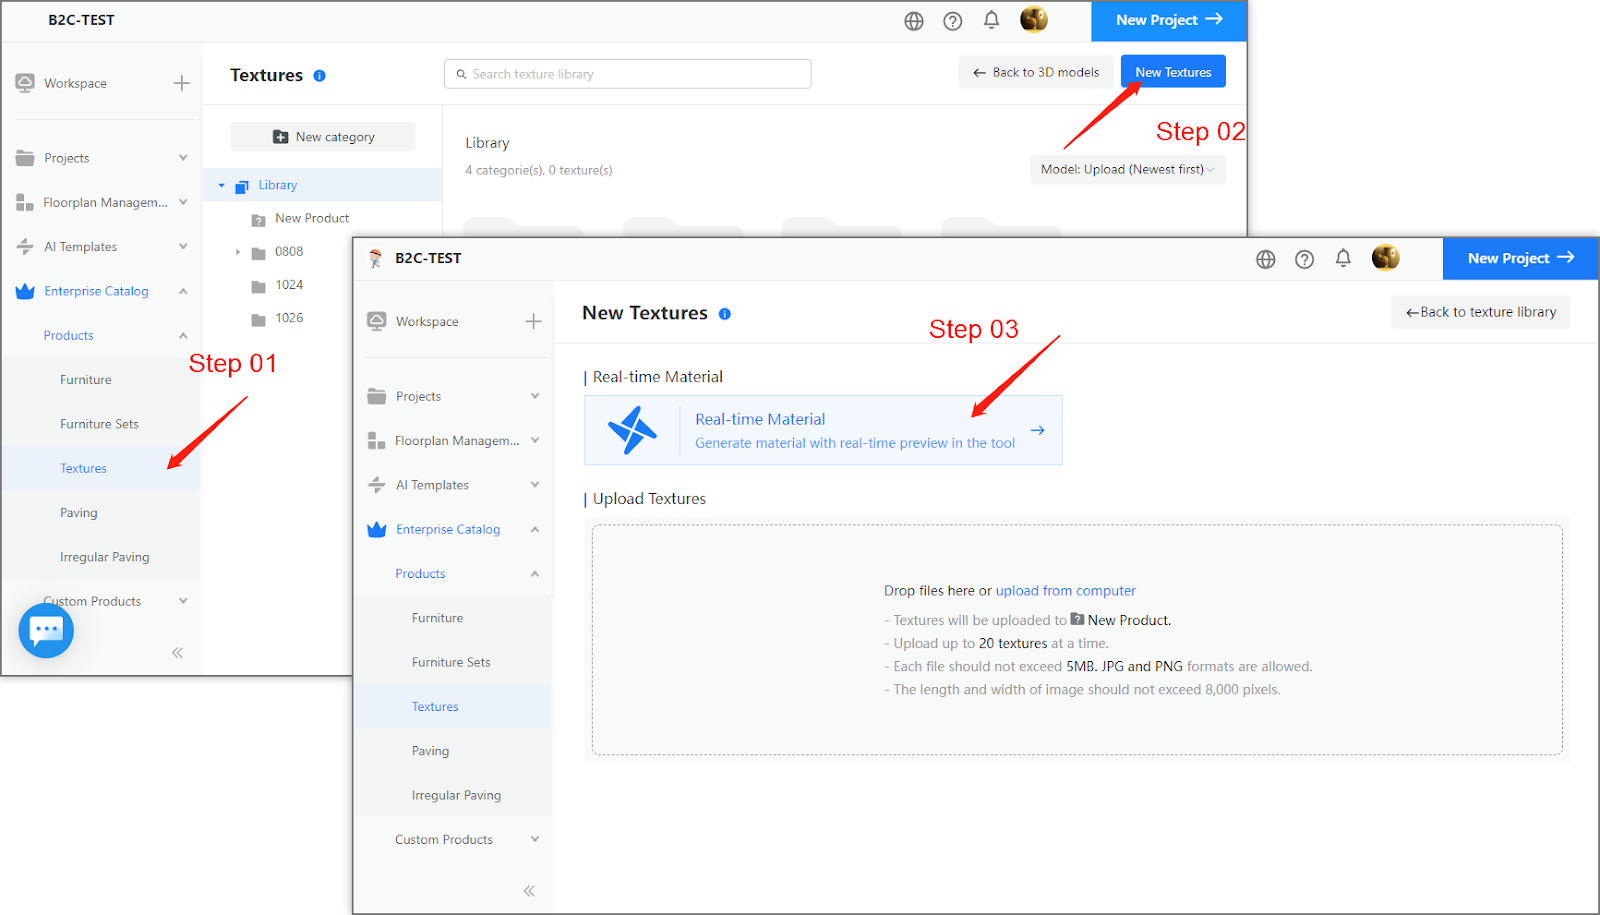
Task: Expand Projects chevron in the back Textures window
Action: pyautogui.click(x=183, y=158)
